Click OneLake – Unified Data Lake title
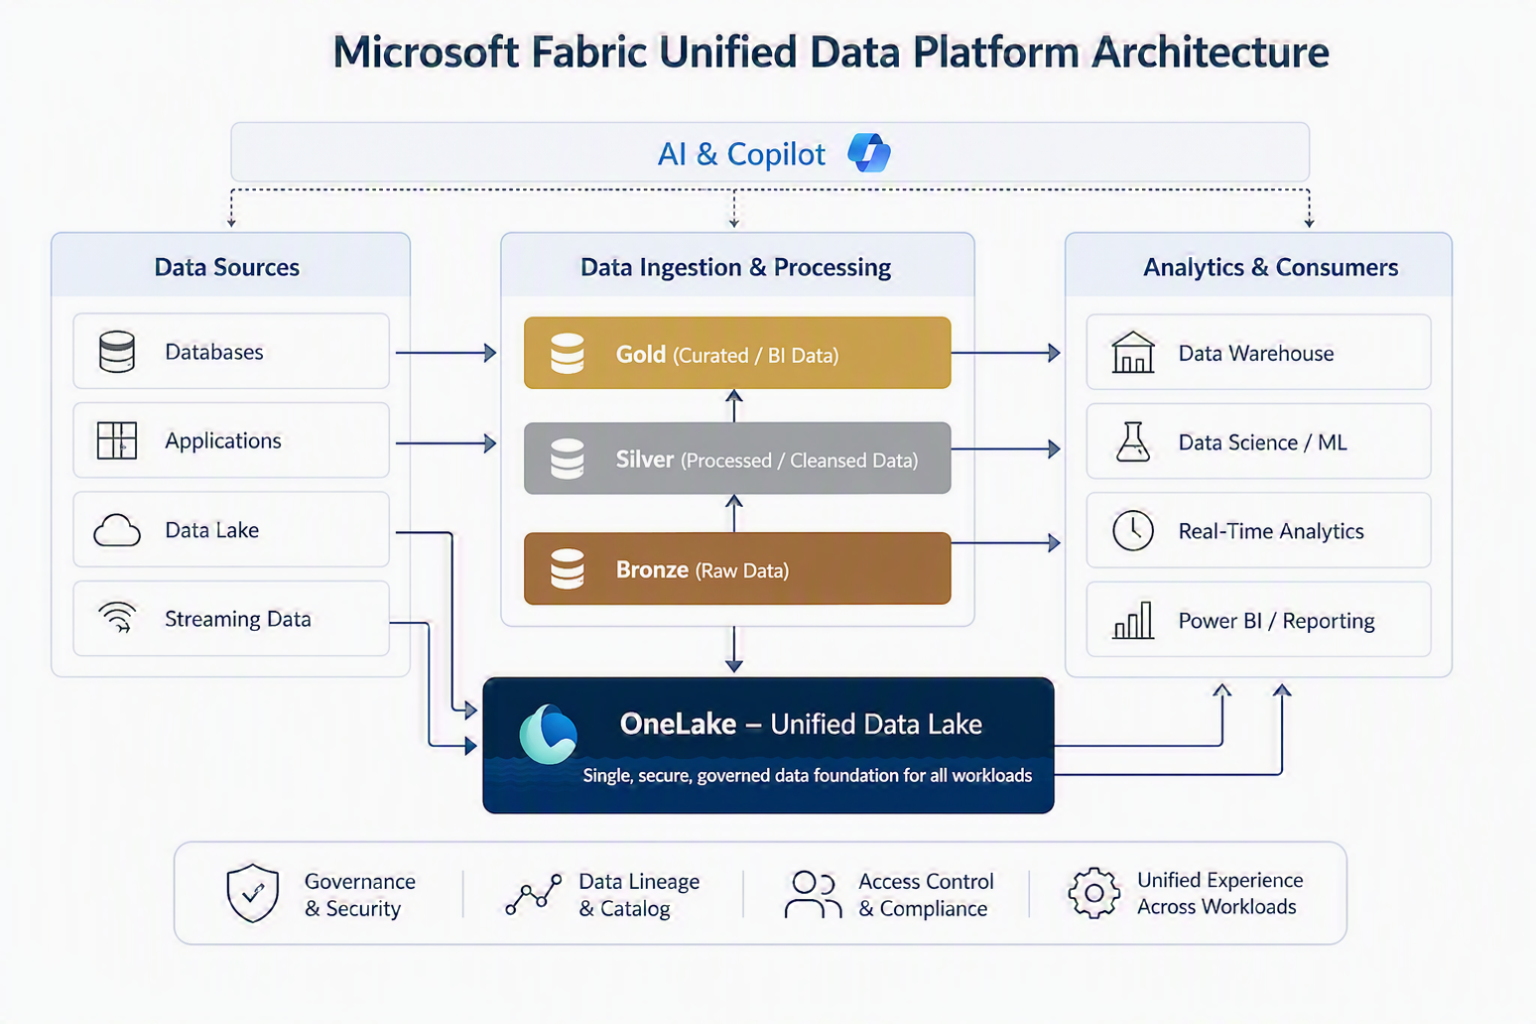 pyautogui.click(x=801, y=723)
